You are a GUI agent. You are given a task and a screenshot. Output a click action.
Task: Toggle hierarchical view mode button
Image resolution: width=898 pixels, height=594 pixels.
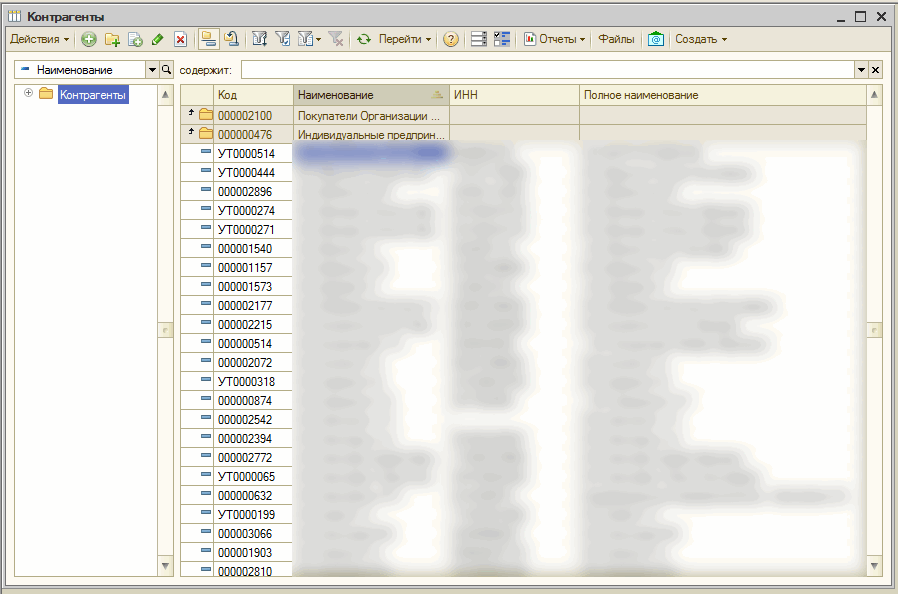209,40
